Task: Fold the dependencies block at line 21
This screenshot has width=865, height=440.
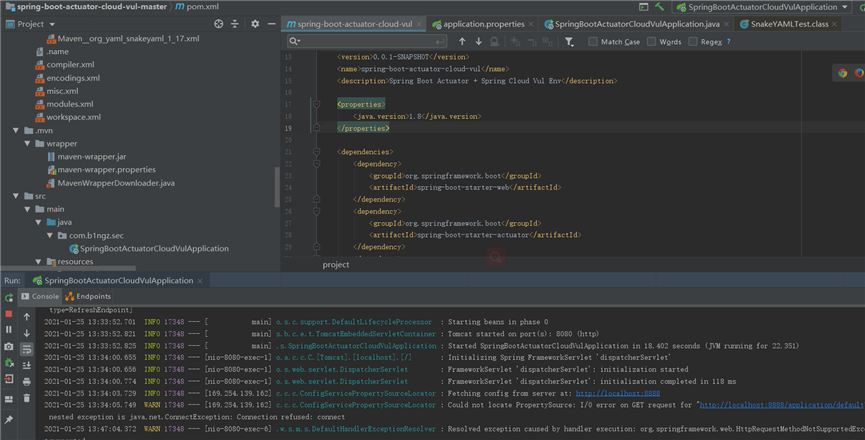Action: point(317,152)
